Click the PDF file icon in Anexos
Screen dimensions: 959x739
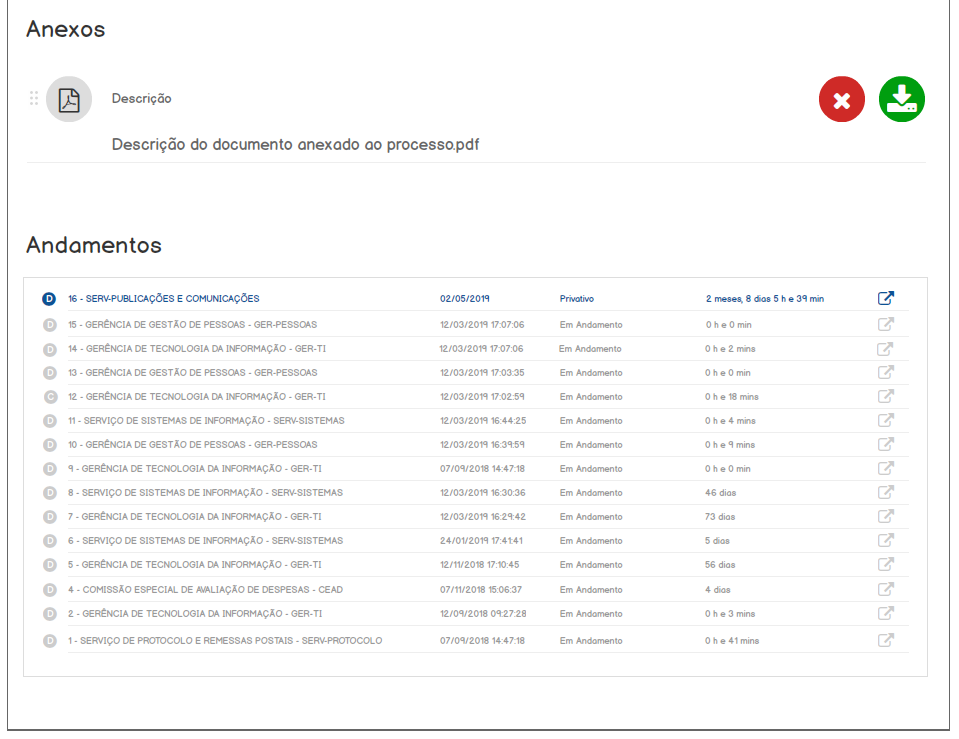click(69, 99)
